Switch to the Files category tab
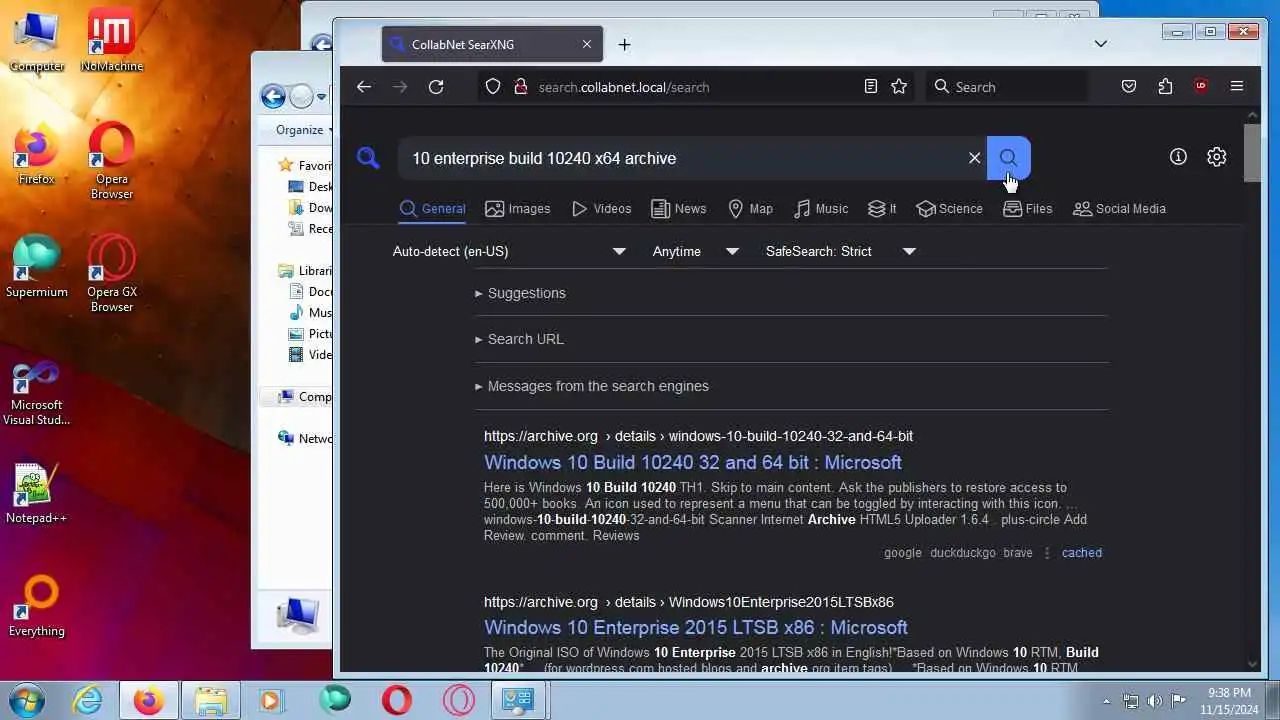 (x=1028, y=209)
